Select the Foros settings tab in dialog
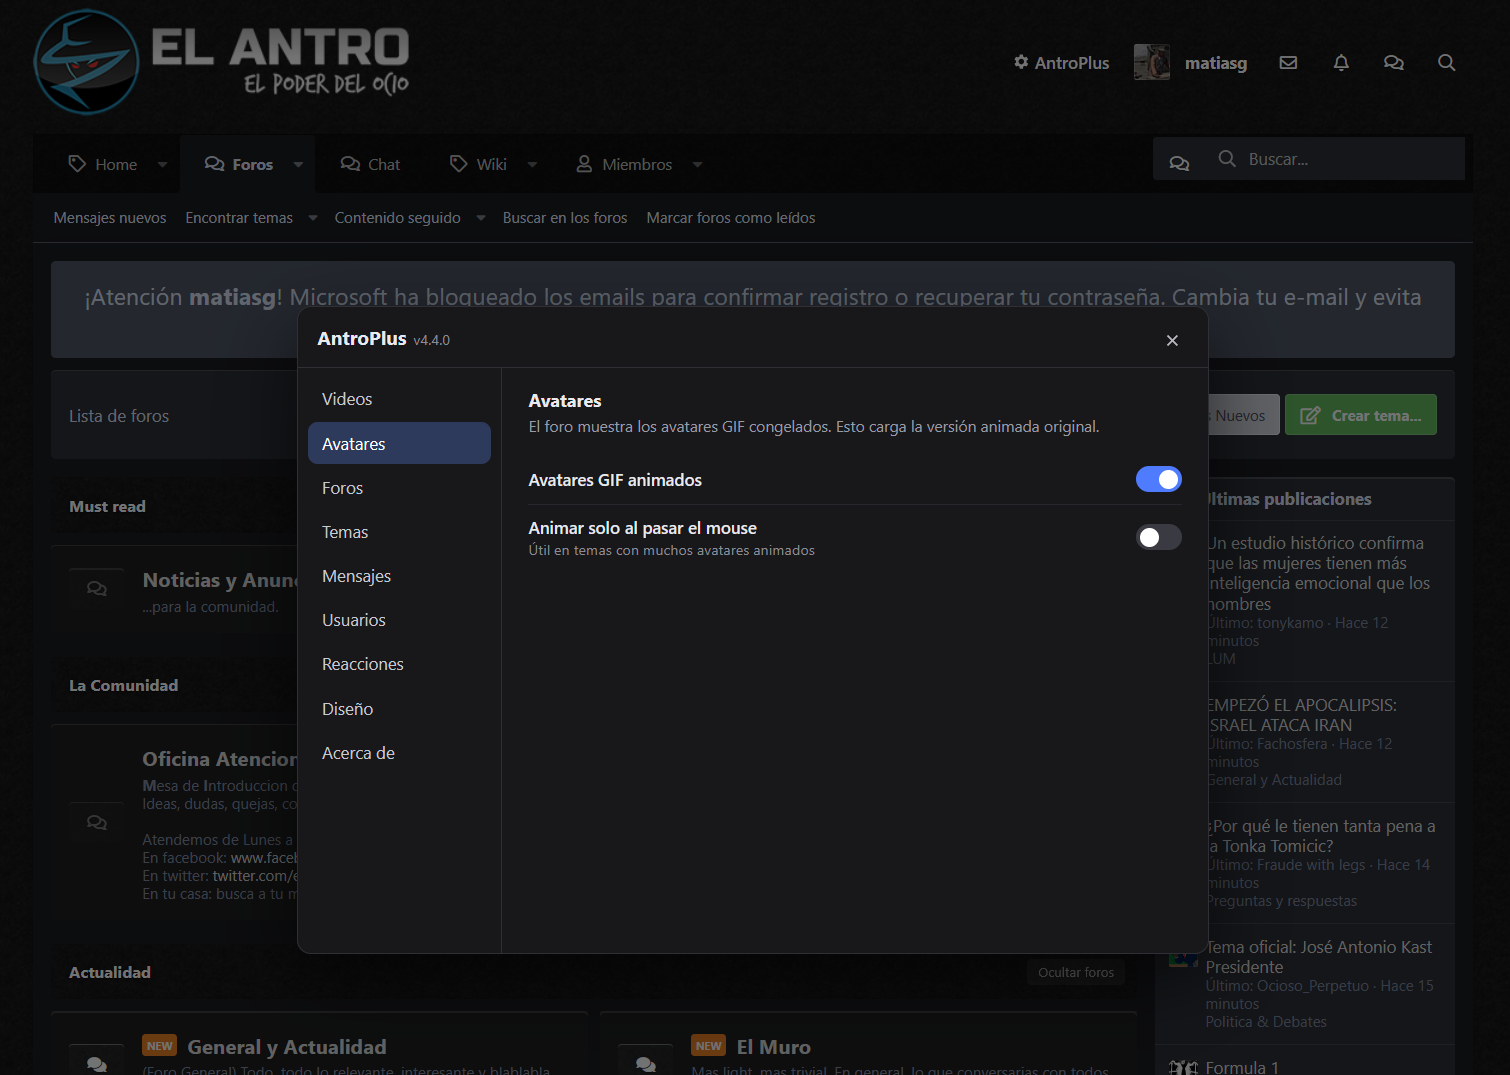The height and width of the screenshot is (1075, 1510). tap(399, 488)
